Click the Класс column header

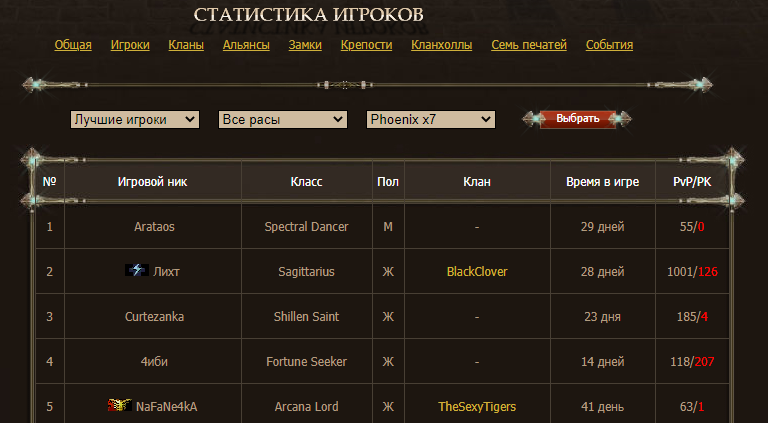[x=307, y=182]
